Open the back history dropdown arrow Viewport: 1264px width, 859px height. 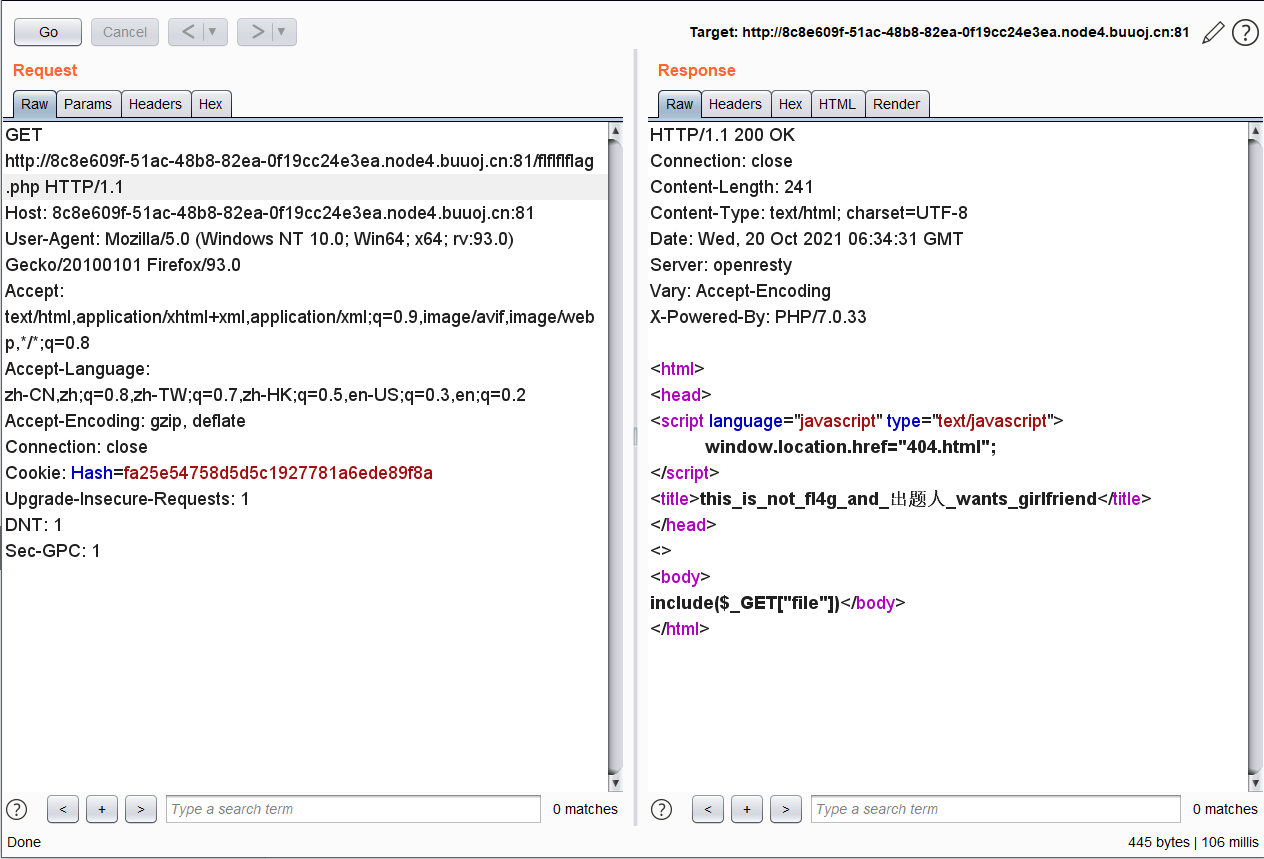212,32
